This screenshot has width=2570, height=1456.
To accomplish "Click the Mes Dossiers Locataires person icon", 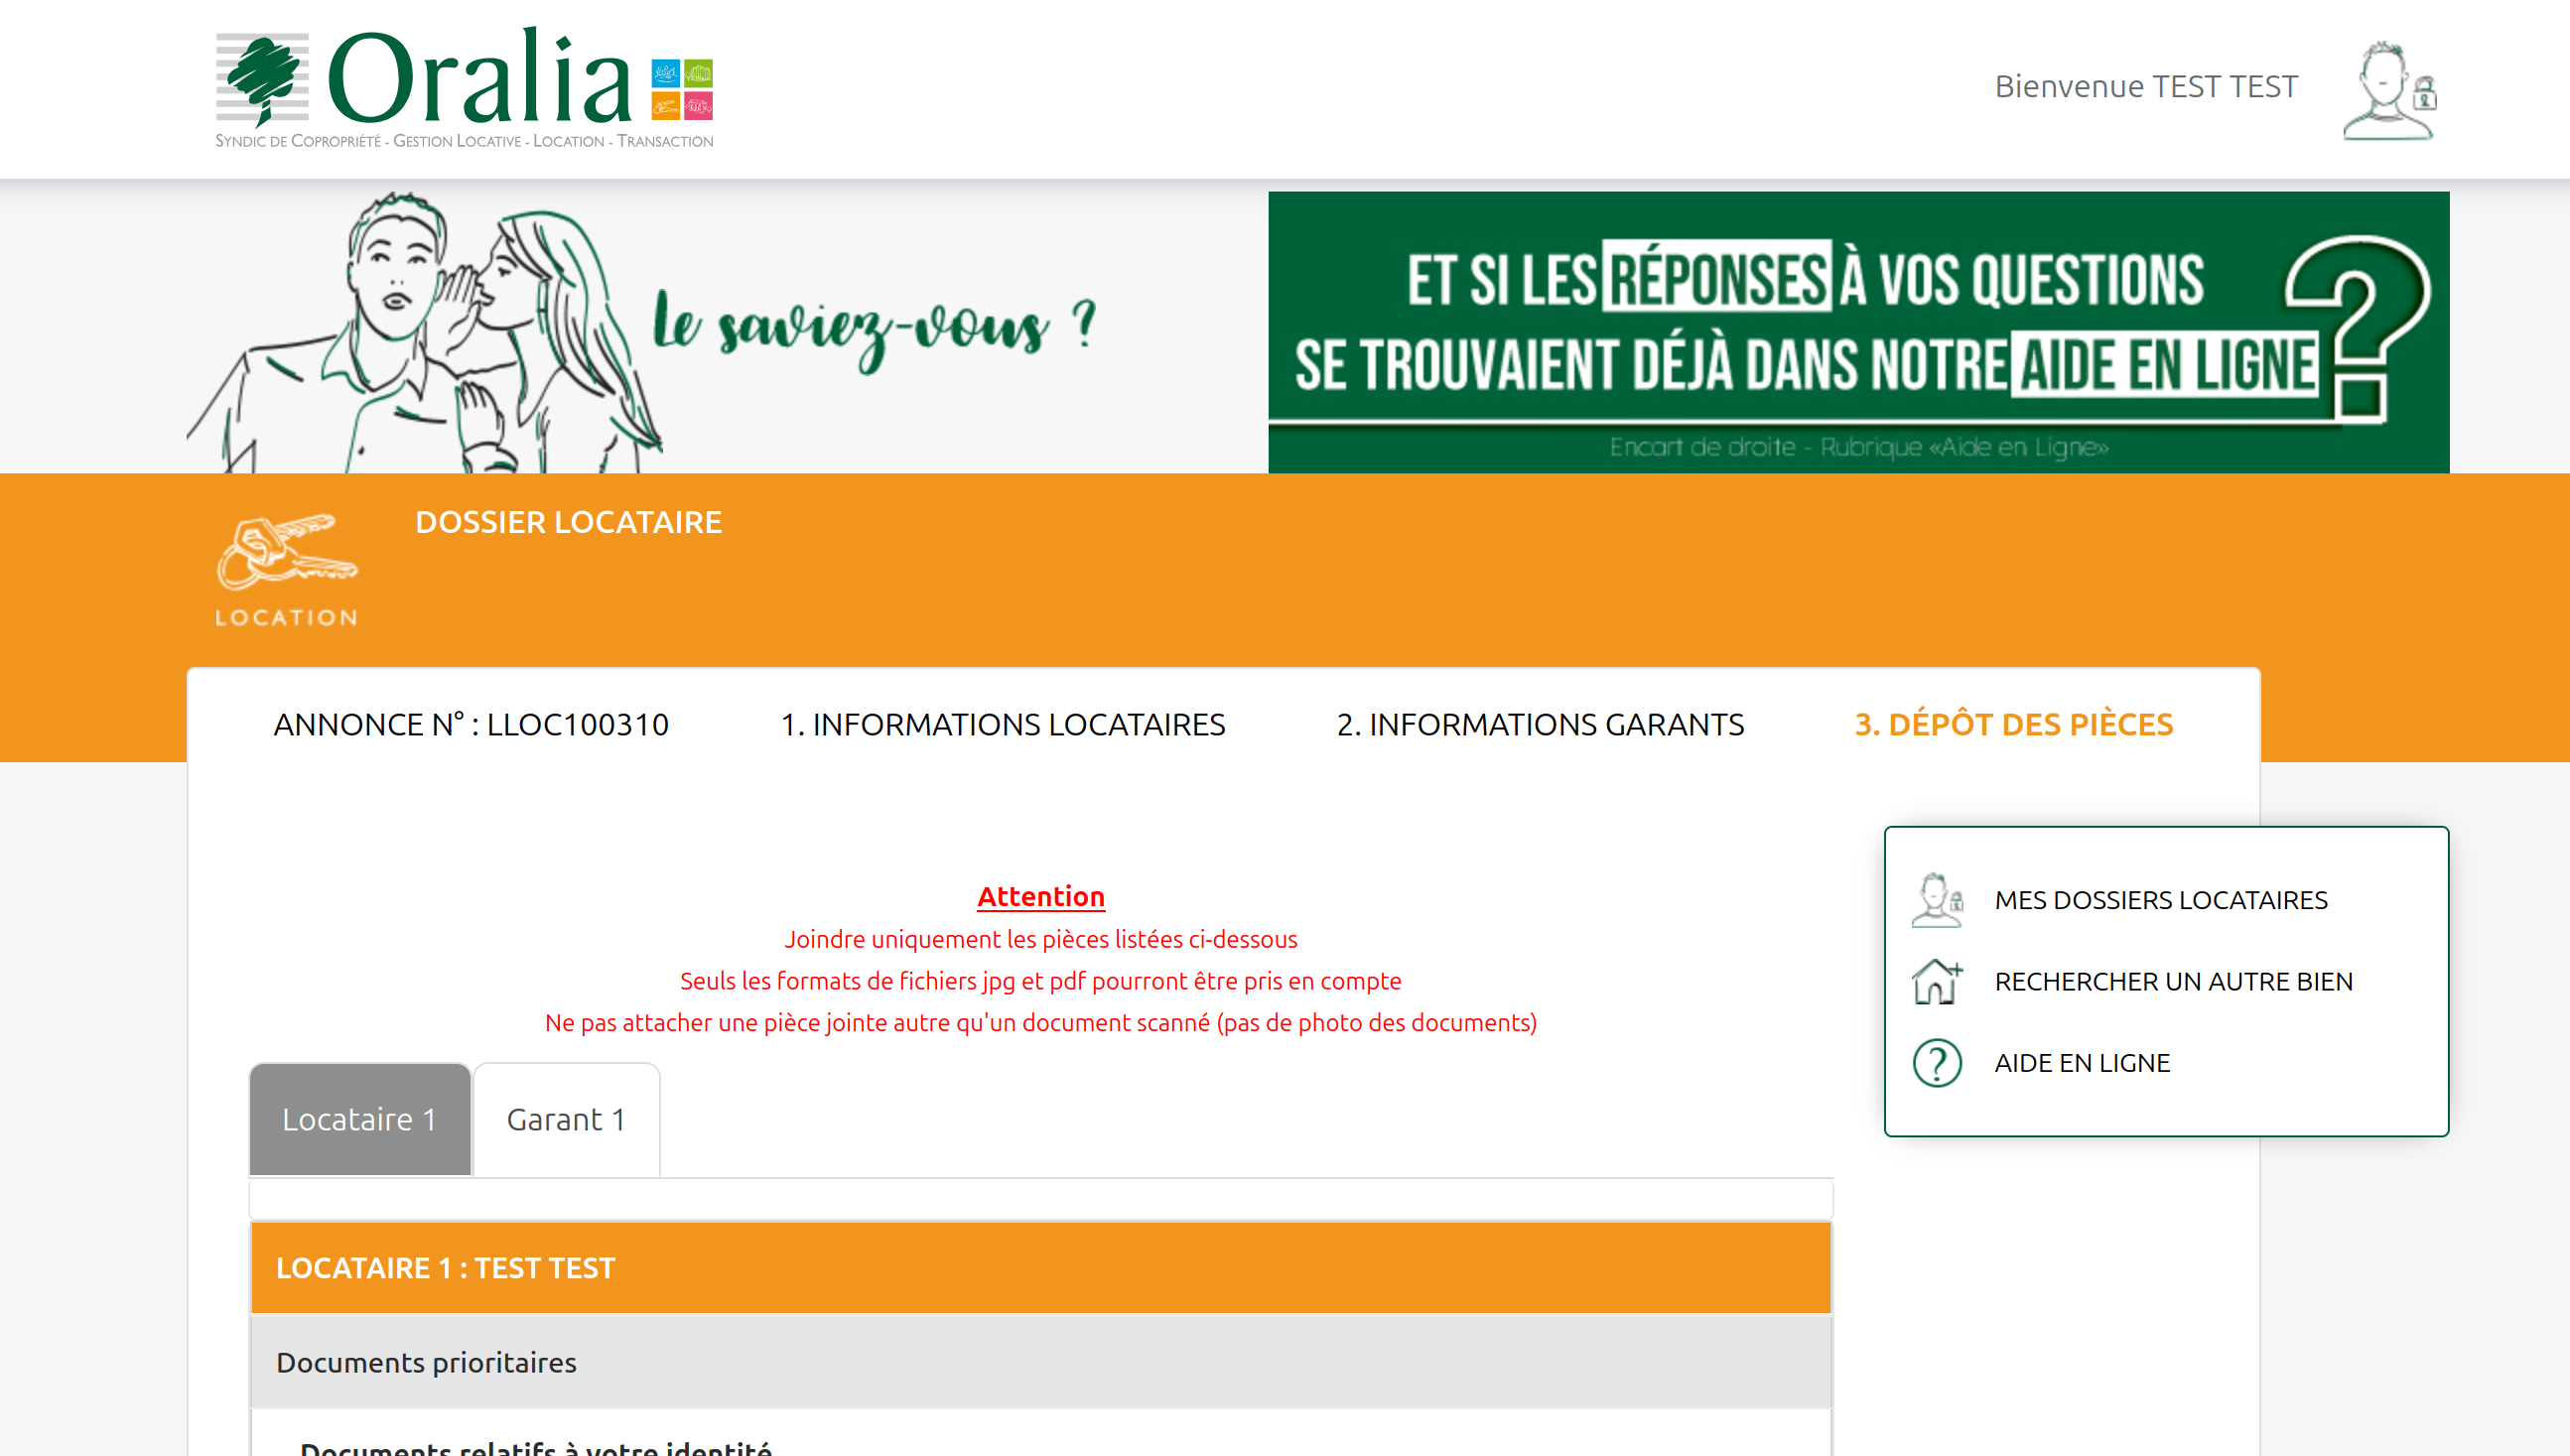I will click(x=1937, y=900).
